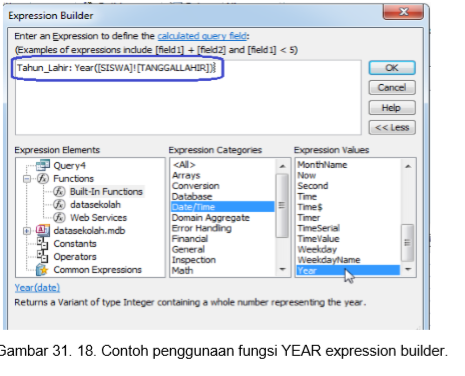
Task: Click the Cancel button
Action: tap(392, 88)
